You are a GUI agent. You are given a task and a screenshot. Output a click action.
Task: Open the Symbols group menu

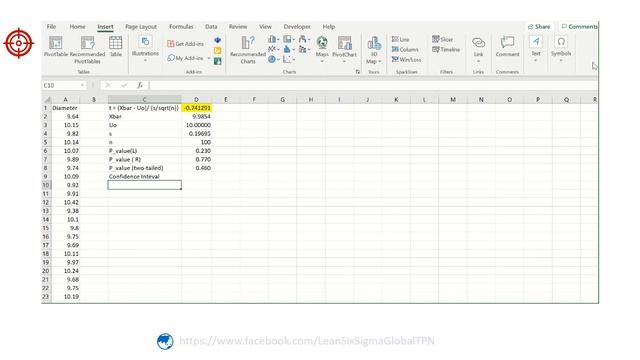(561, 49)
